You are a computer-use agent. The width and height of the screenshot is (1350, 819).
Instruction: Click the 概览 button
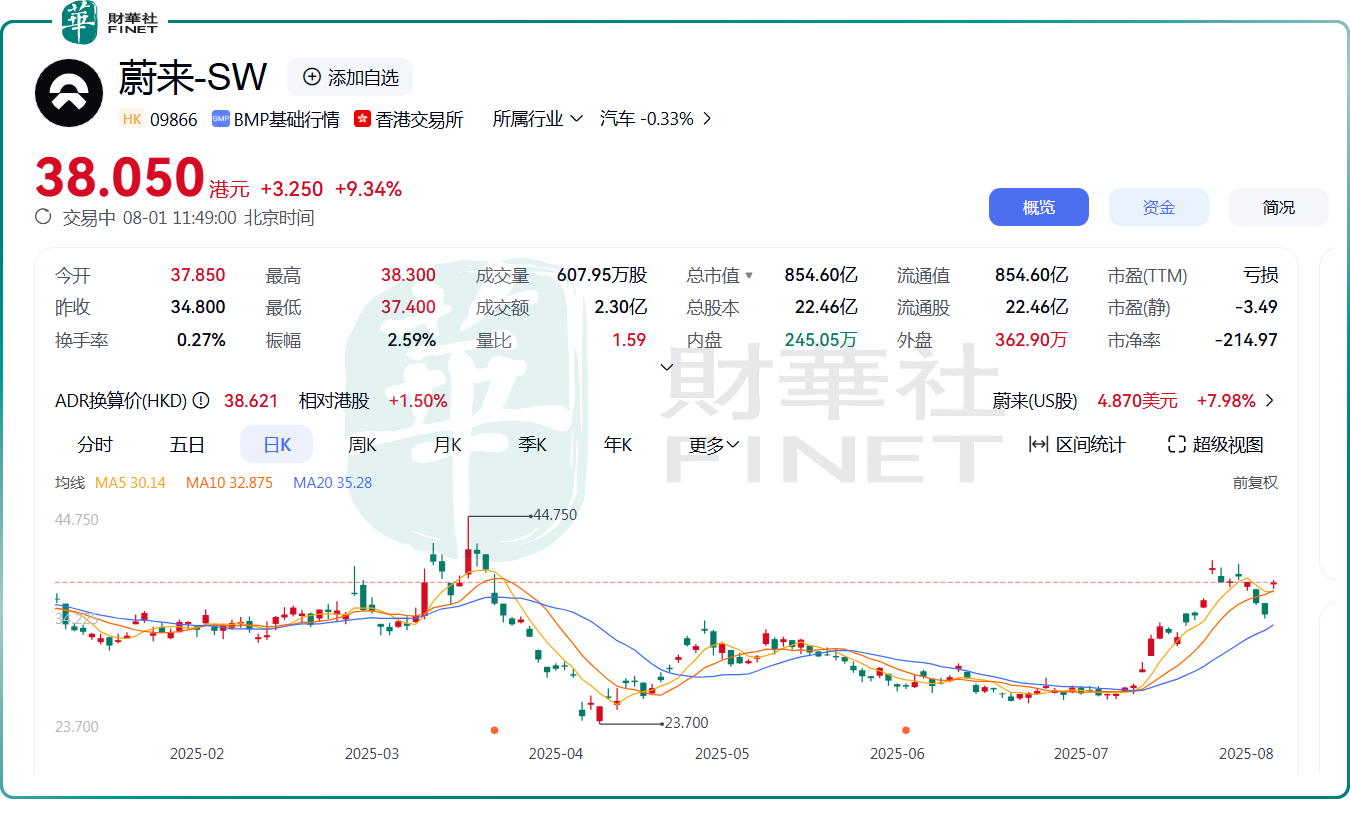pyautogui.click(x=1038, y=207)
